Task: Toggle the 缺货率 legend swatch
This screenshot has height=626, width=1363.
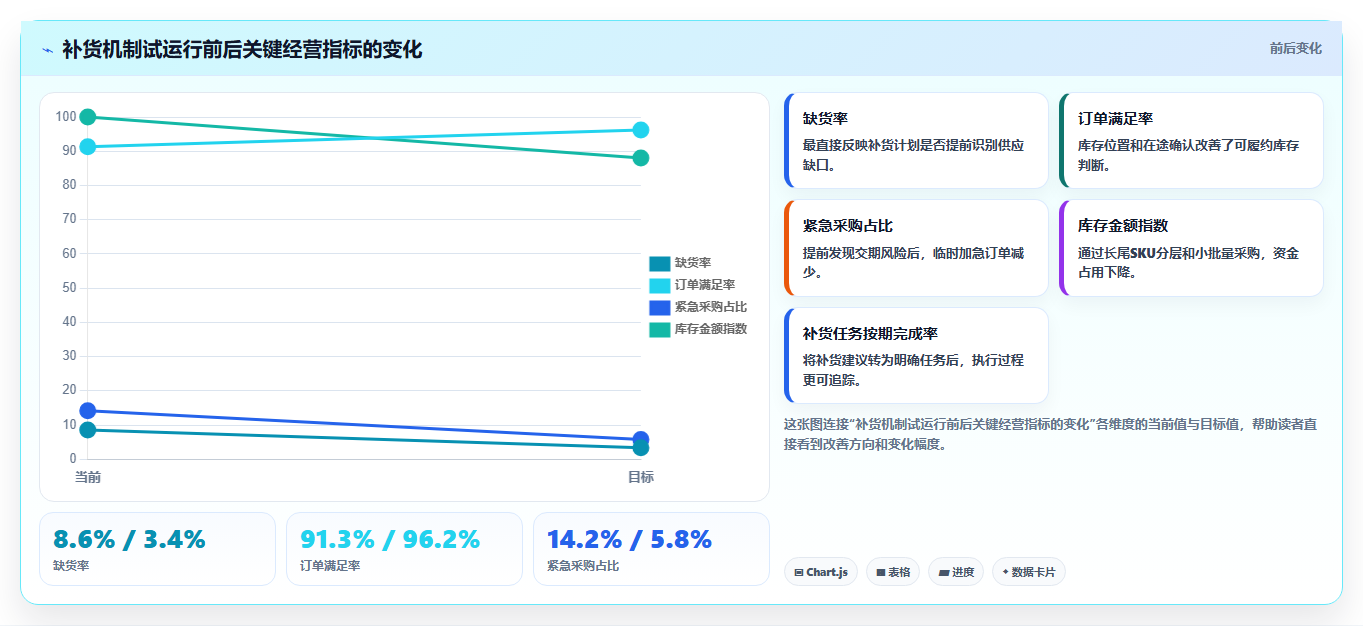Action: tap(659, 263)
